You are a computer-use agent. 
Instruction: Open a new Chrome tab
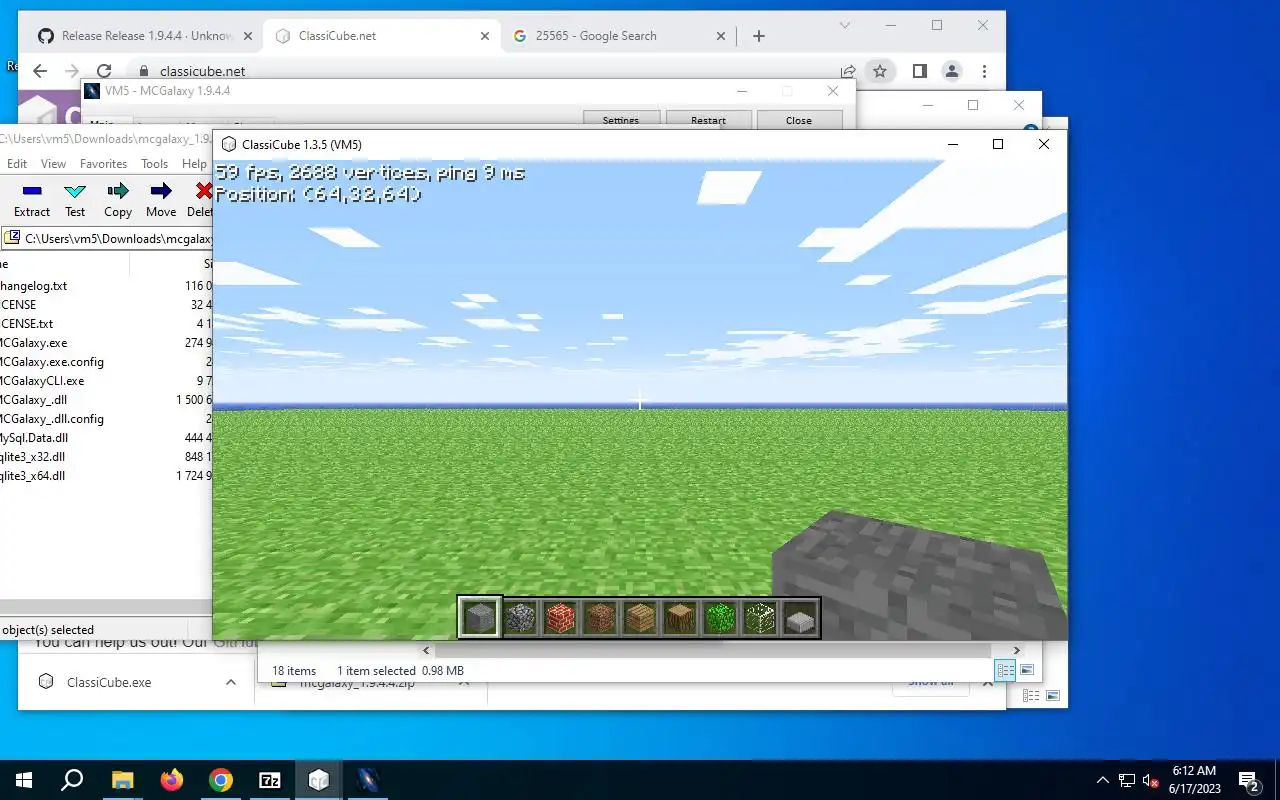click(759, 36)
